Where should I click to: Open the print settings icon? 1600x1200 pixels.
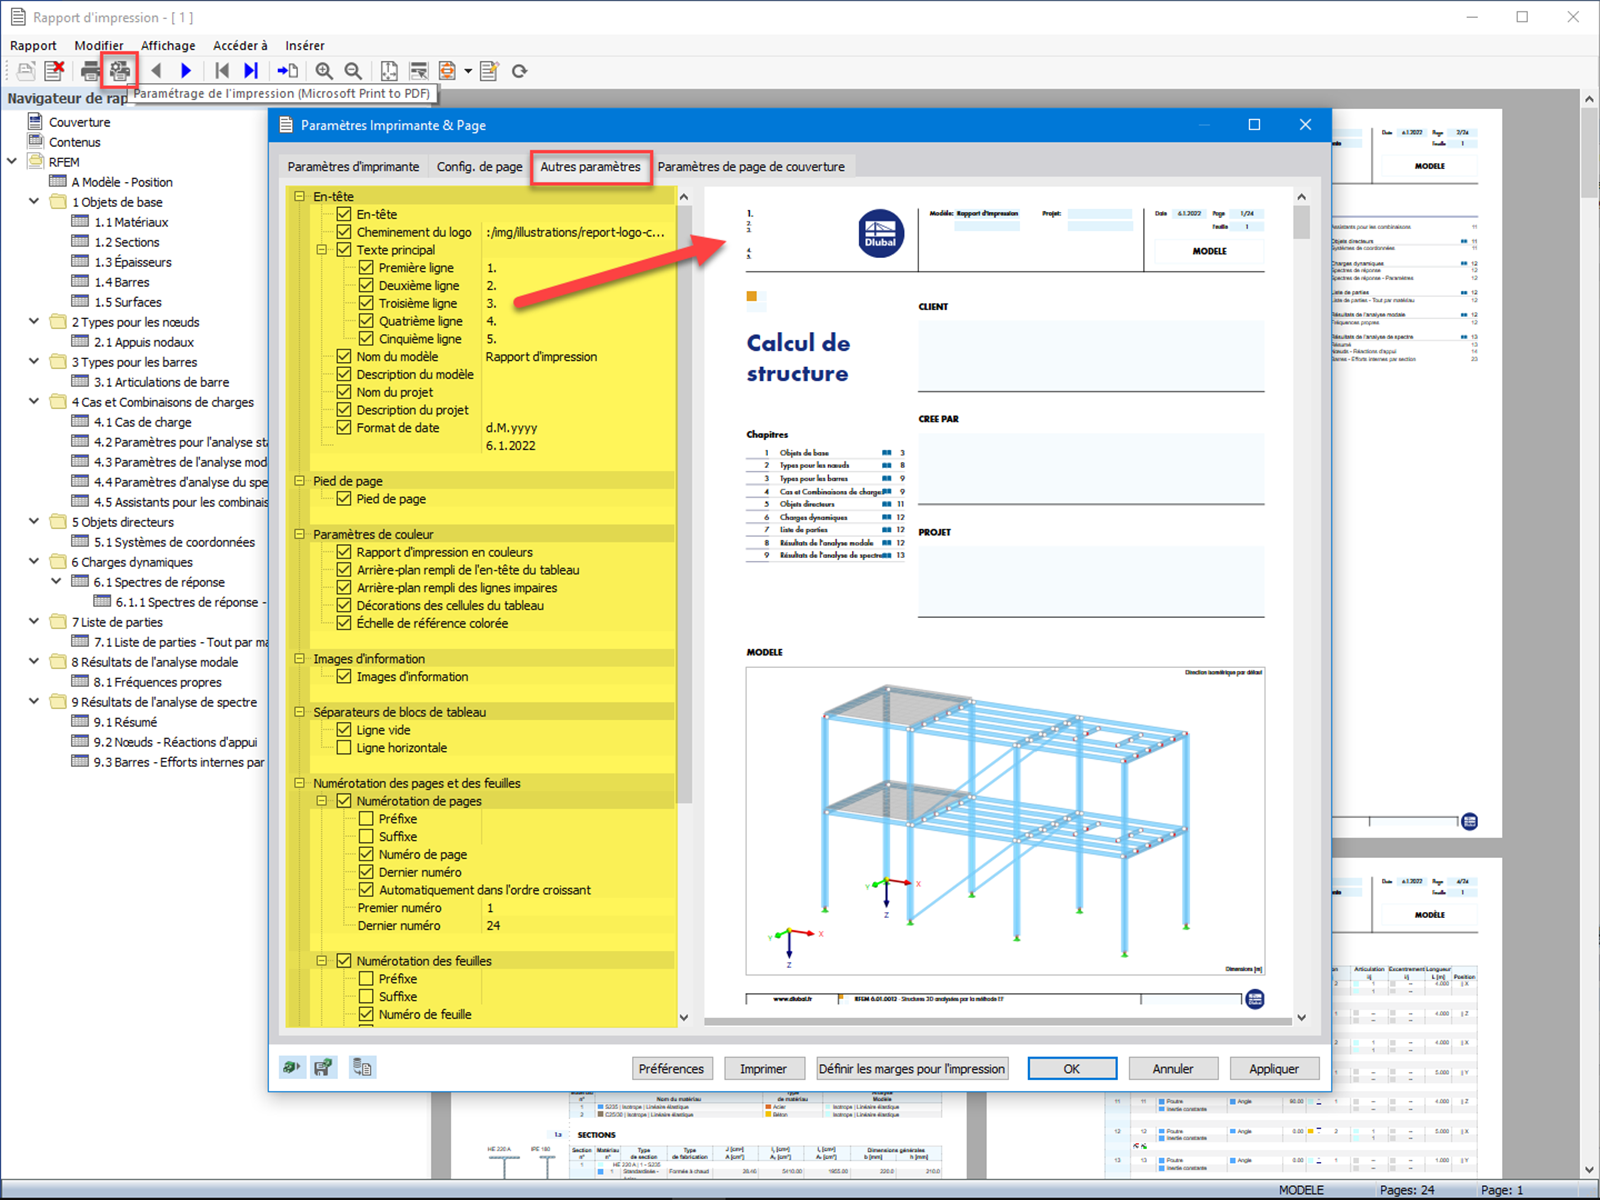(x=119, y=70)
